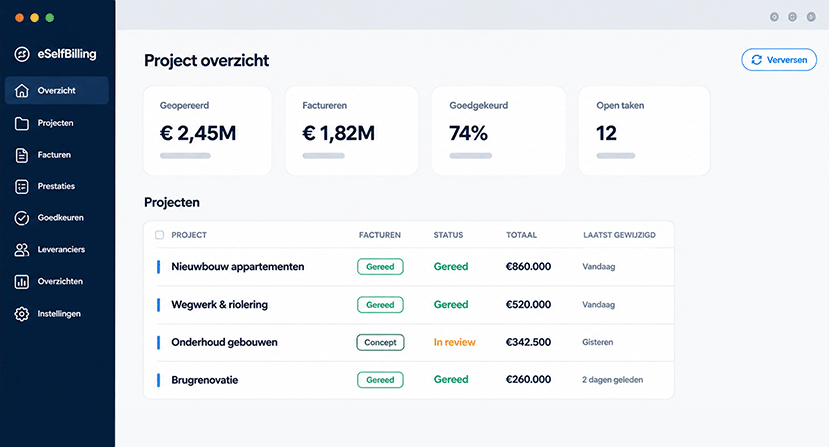This screenshot has width=829, height=447.
Task: Click the LAATST GEWIJZIGD column header
Action: 619,235
